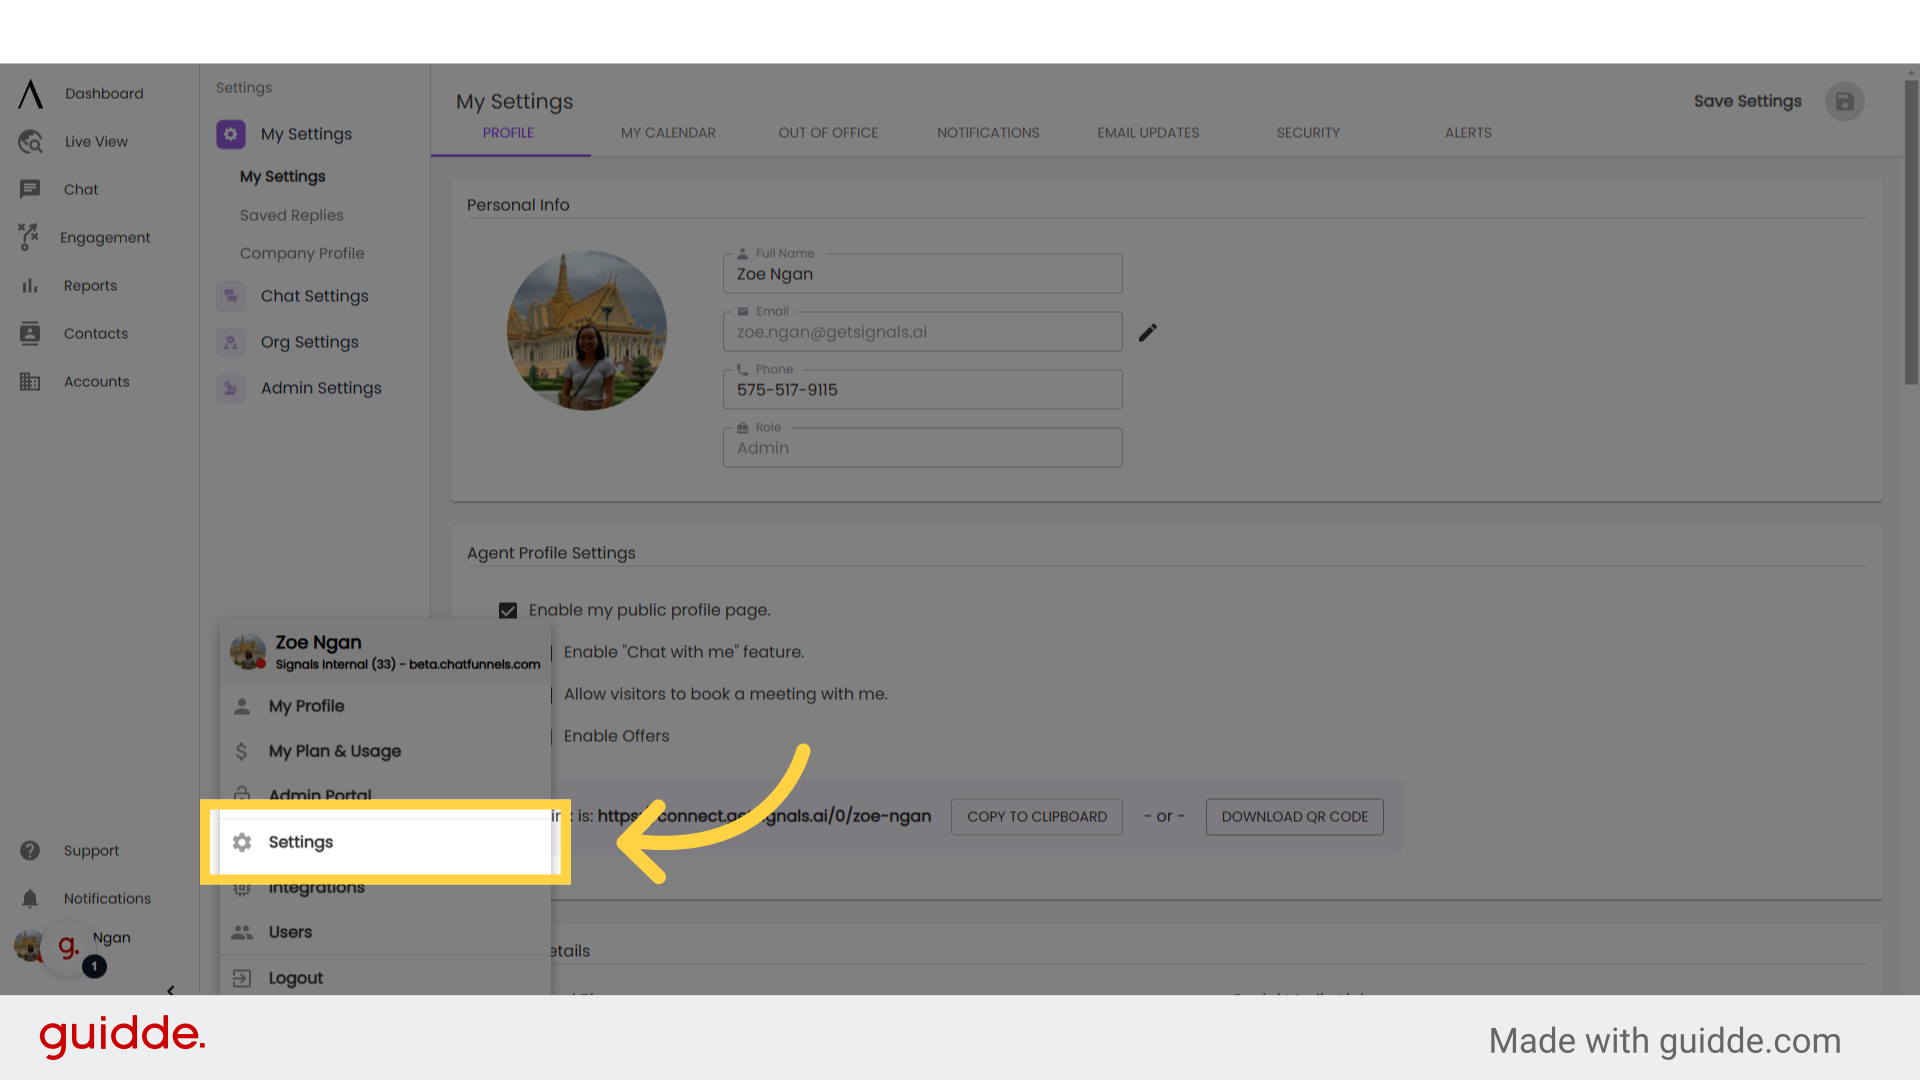The width and height of the screenshot is (1920, 1080).
Task: Collapse the left sidebar with the chevron
Action: click(x=171, y=990)
